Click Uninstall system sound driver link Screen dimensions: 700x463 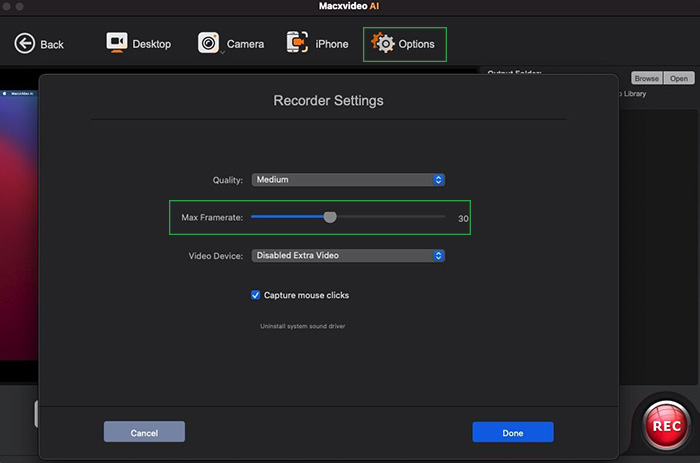coord(303,326)
